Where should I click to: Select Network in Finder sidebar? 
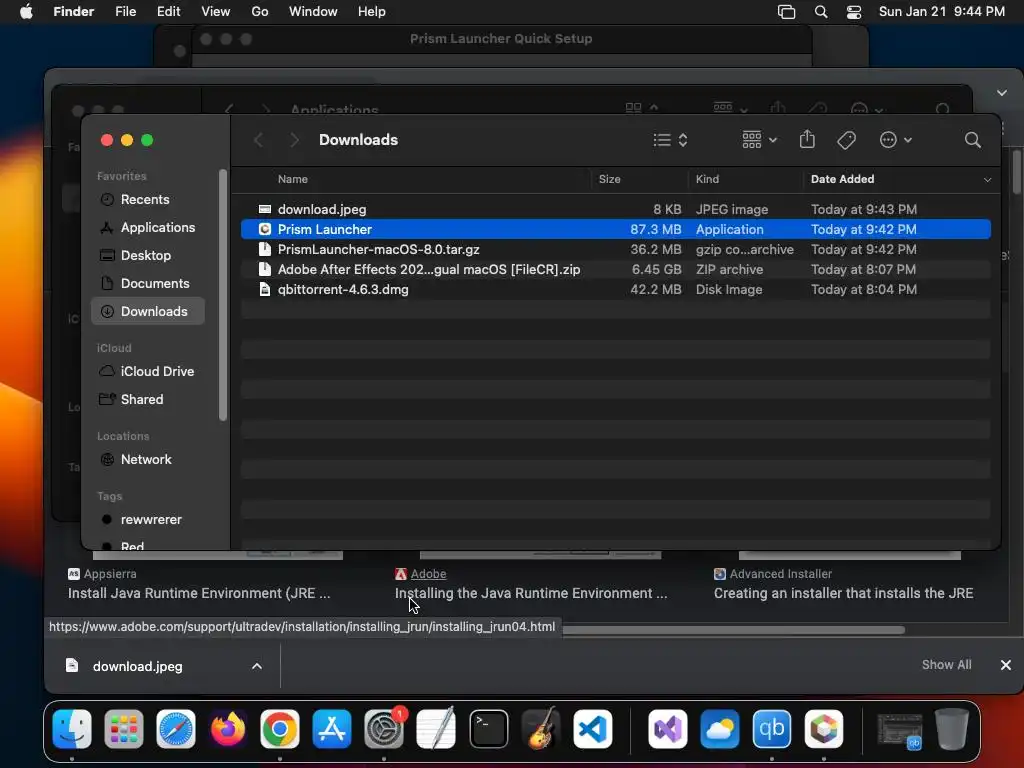[x=148, y=460]
